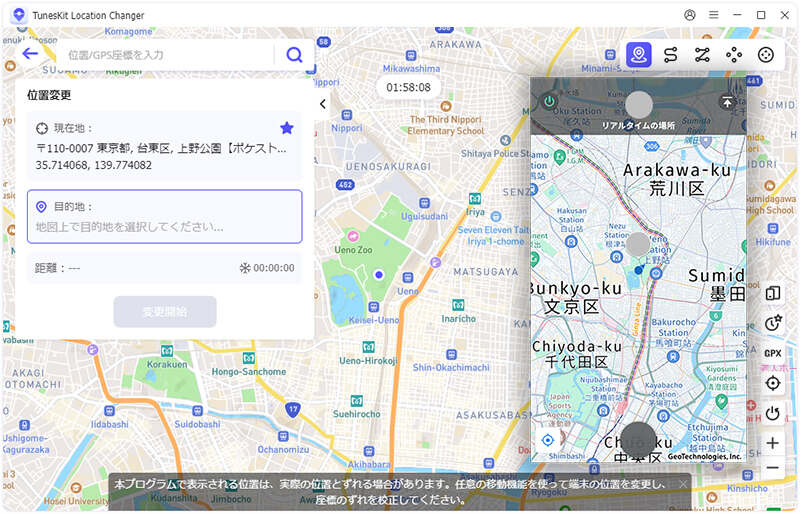
Task: Click the Ueno-Hirokoji metro station icon
Action: click(x=368, y=347)
